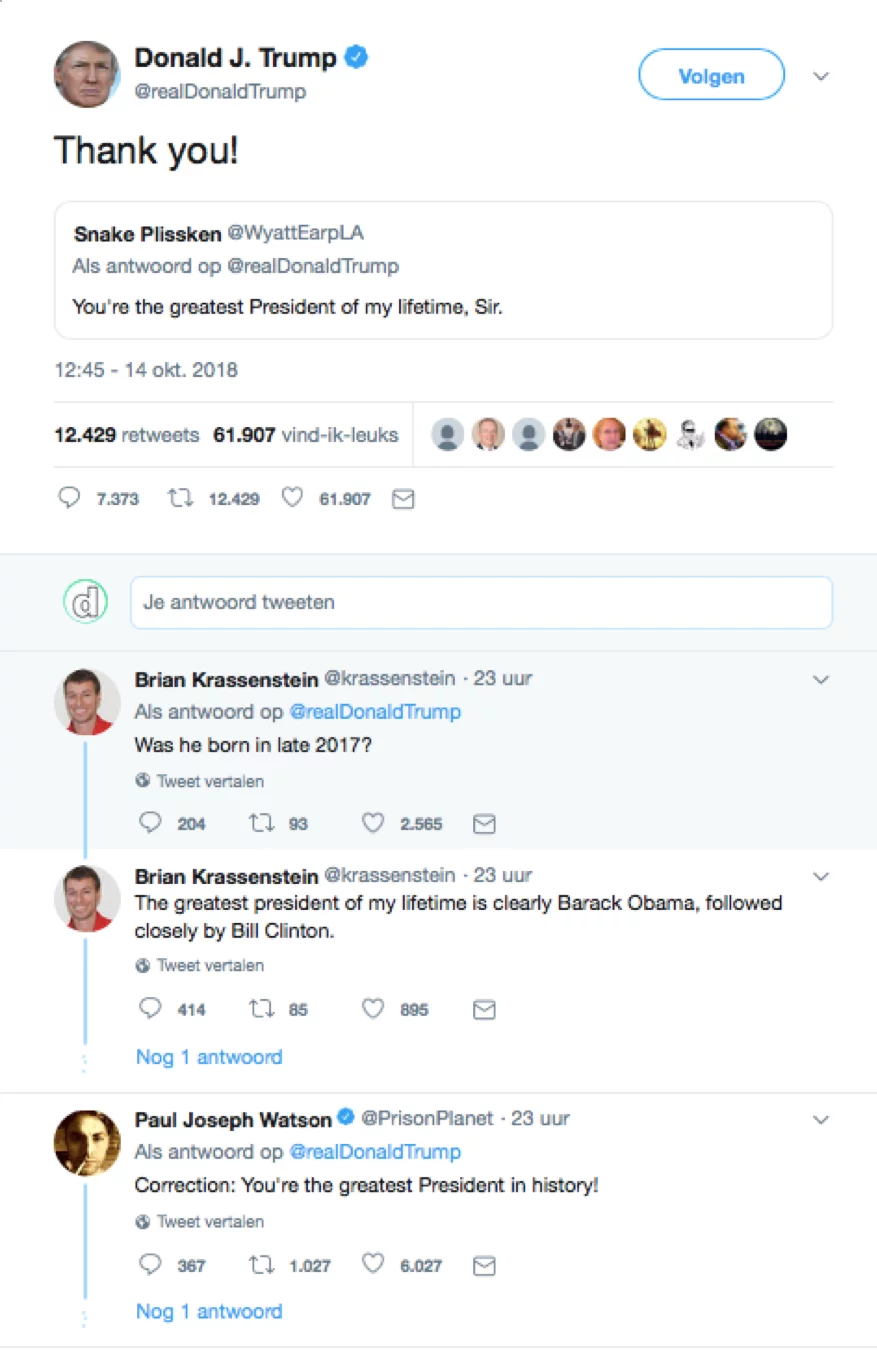The image size is (877, 1350).
Task: Message icon on Paul Joseph Watson's reply
Action: click(484, 1265)
